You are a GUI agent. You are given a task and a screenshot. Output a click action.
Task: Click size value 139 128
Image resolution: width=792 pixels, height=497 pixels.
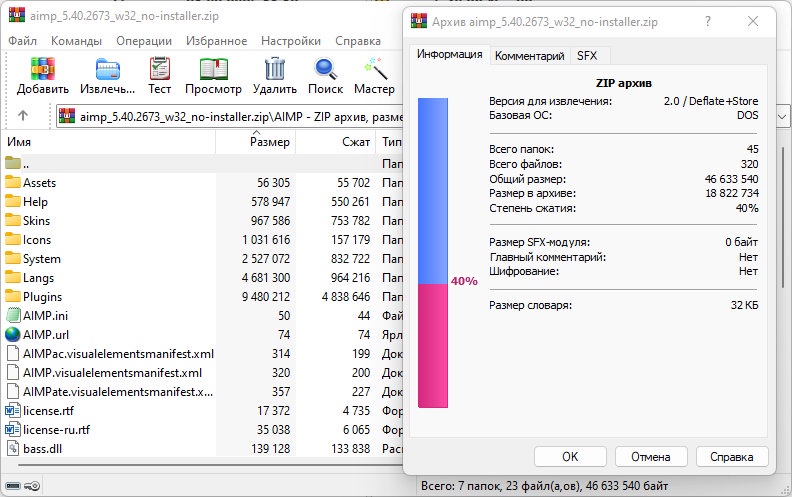pos(270,449)
